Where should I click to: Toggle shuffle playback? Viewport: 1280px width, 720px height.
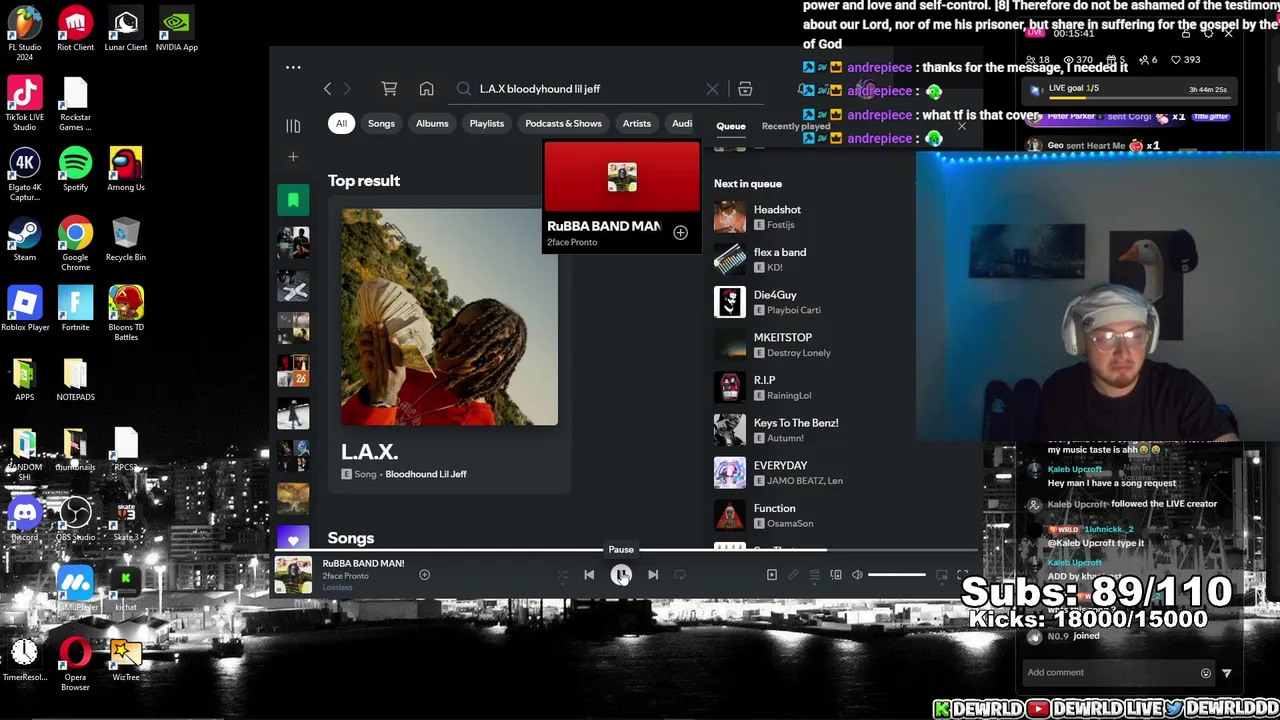click(x=562, y=575)
